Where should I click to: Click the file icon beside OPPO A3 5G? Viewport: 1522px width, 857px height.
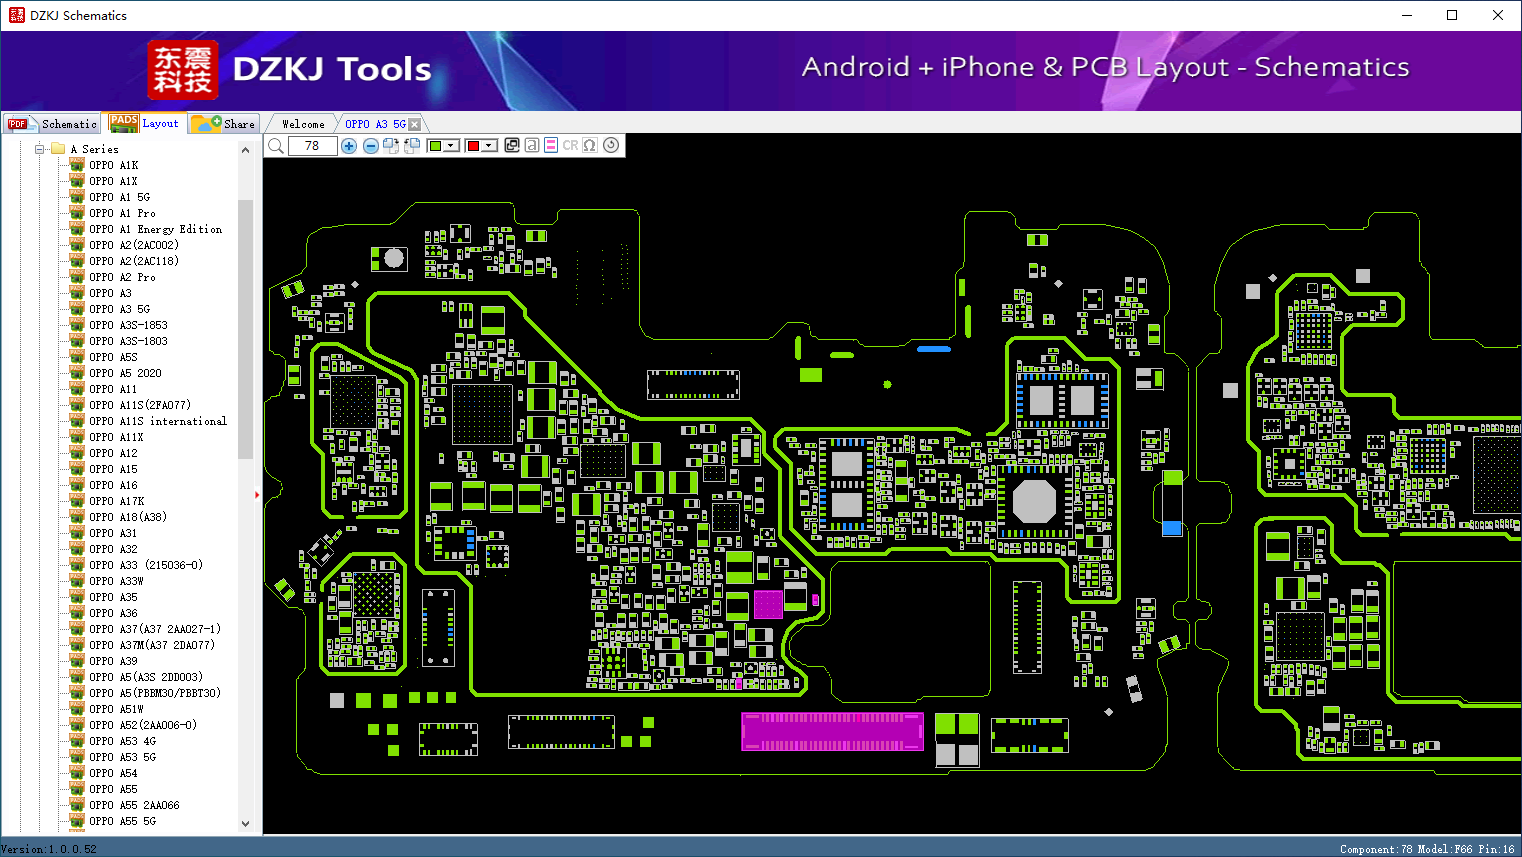(x=77, y=309)
